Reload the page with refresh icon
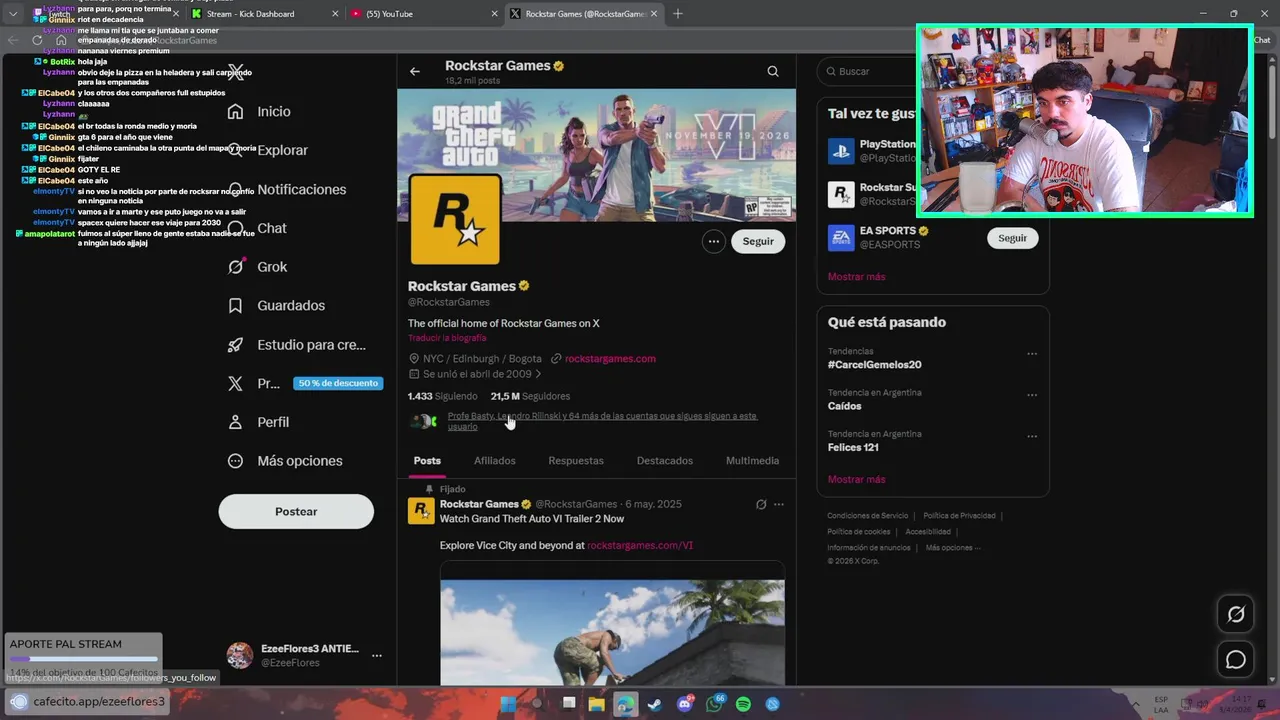 click(37, 40)
